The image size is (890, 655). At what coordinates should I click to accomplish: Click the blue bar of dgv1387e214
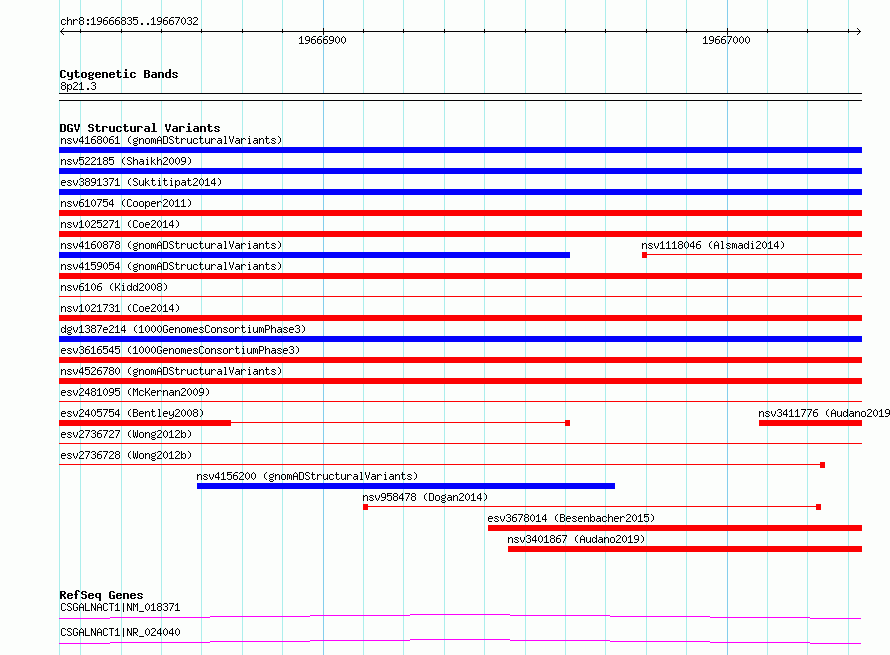(460, 339)
